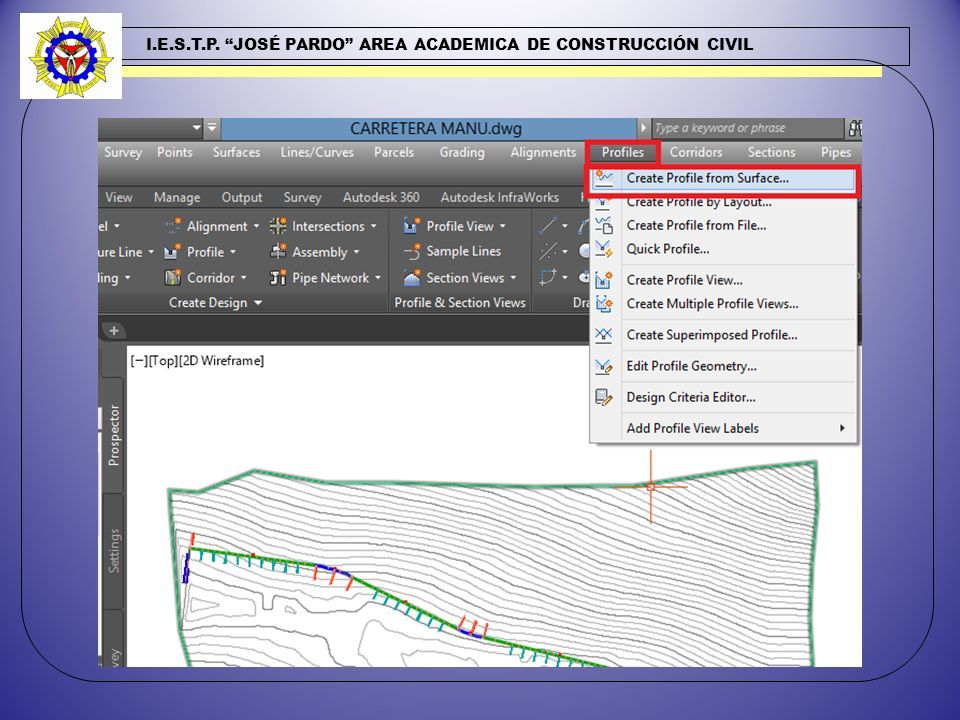Click Create Multiple Profile Views icon
Image resolution: width=960 pixels, height=720 pixels.
click(604, 304)
